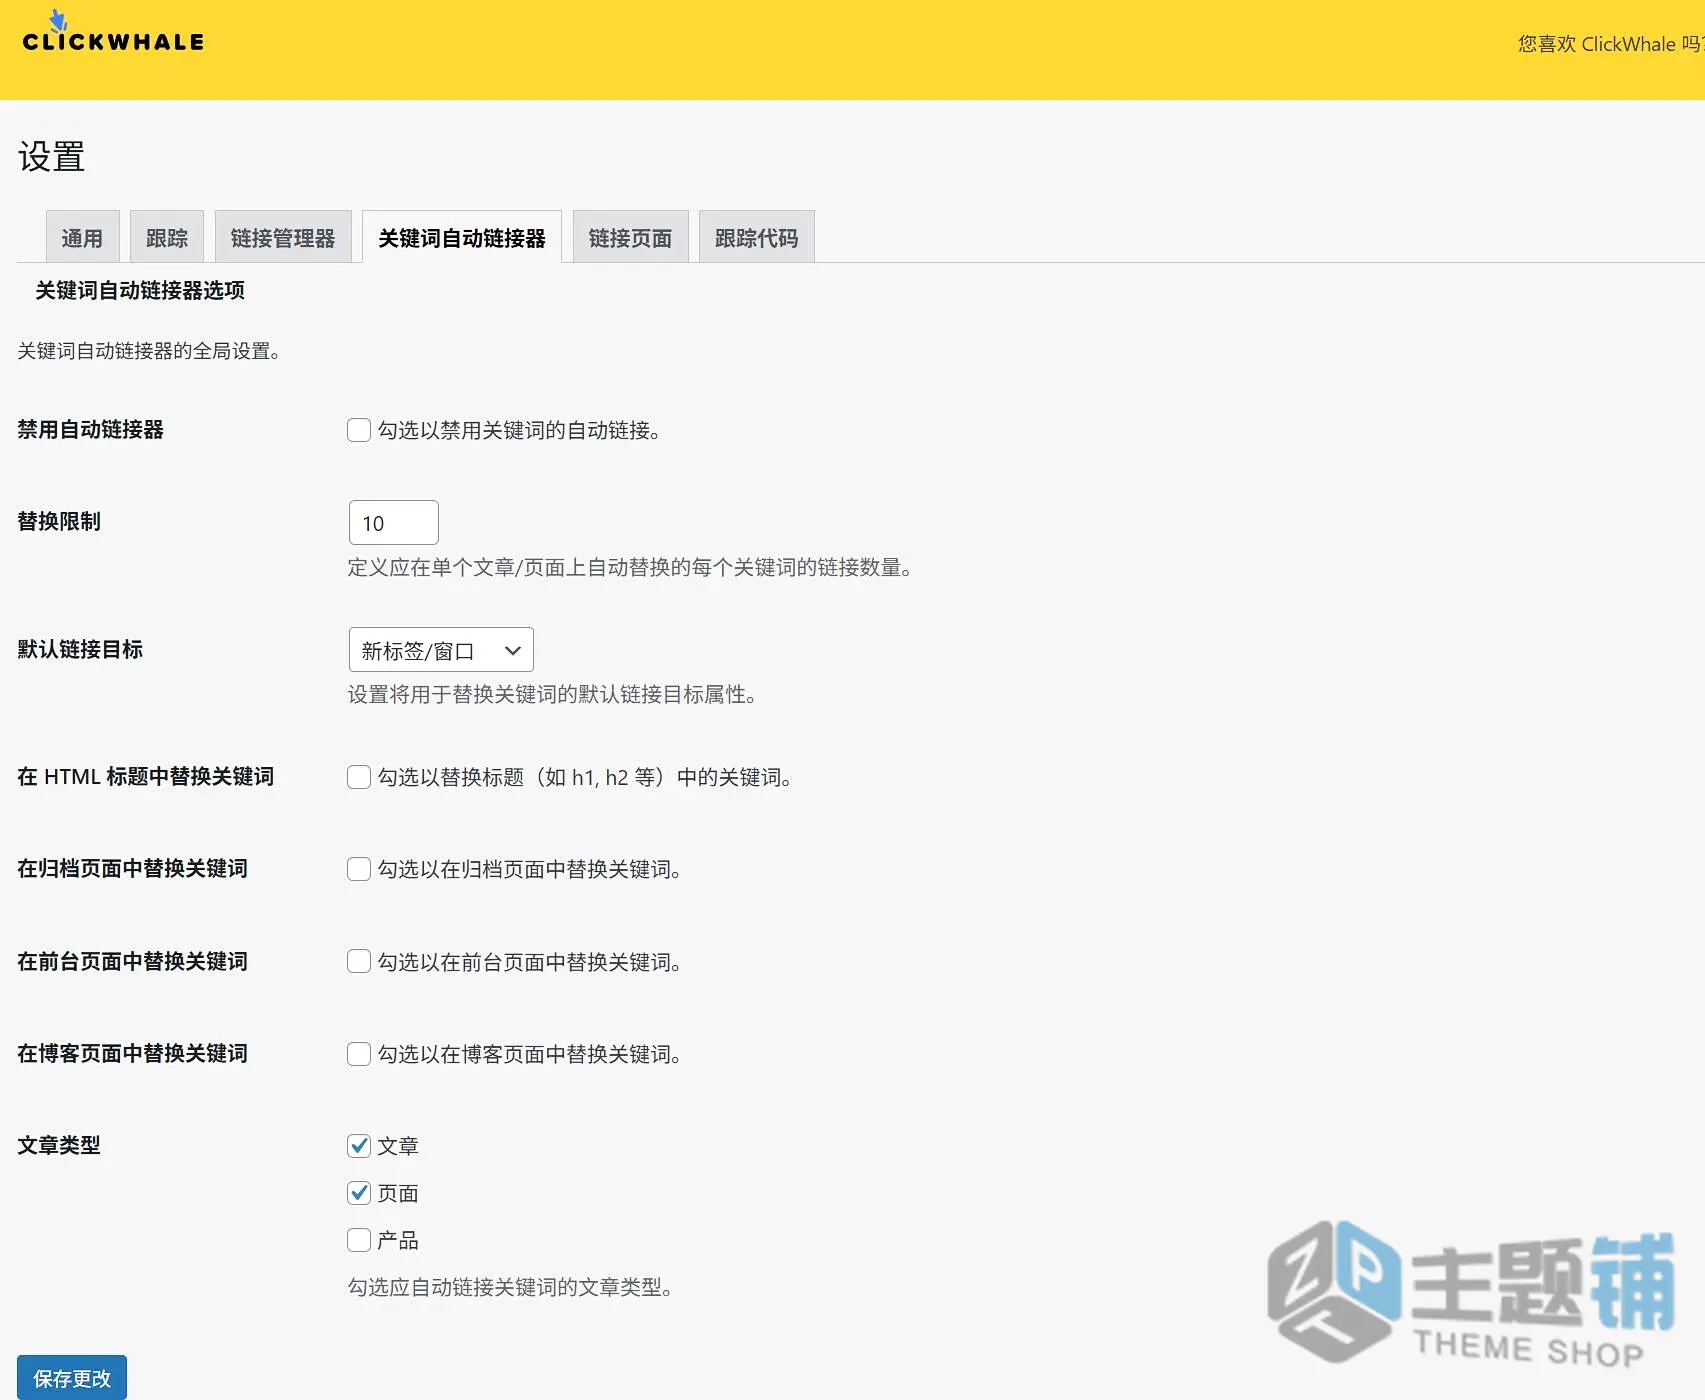Viewport: 1705px width, 1400px height.
Task: Click the 文章类型 row label
Action: click(59, 1145)
